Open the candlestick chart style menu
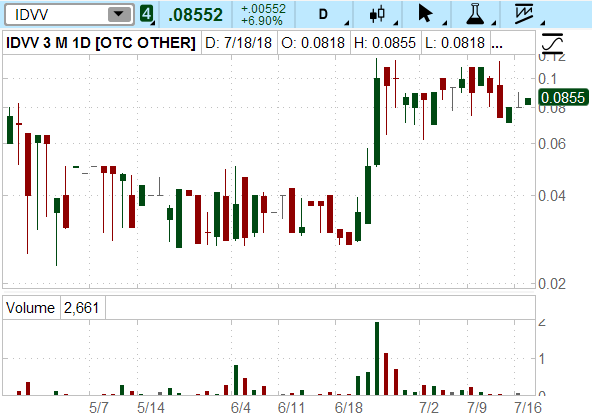592x419 pixels. pos(378,14)
